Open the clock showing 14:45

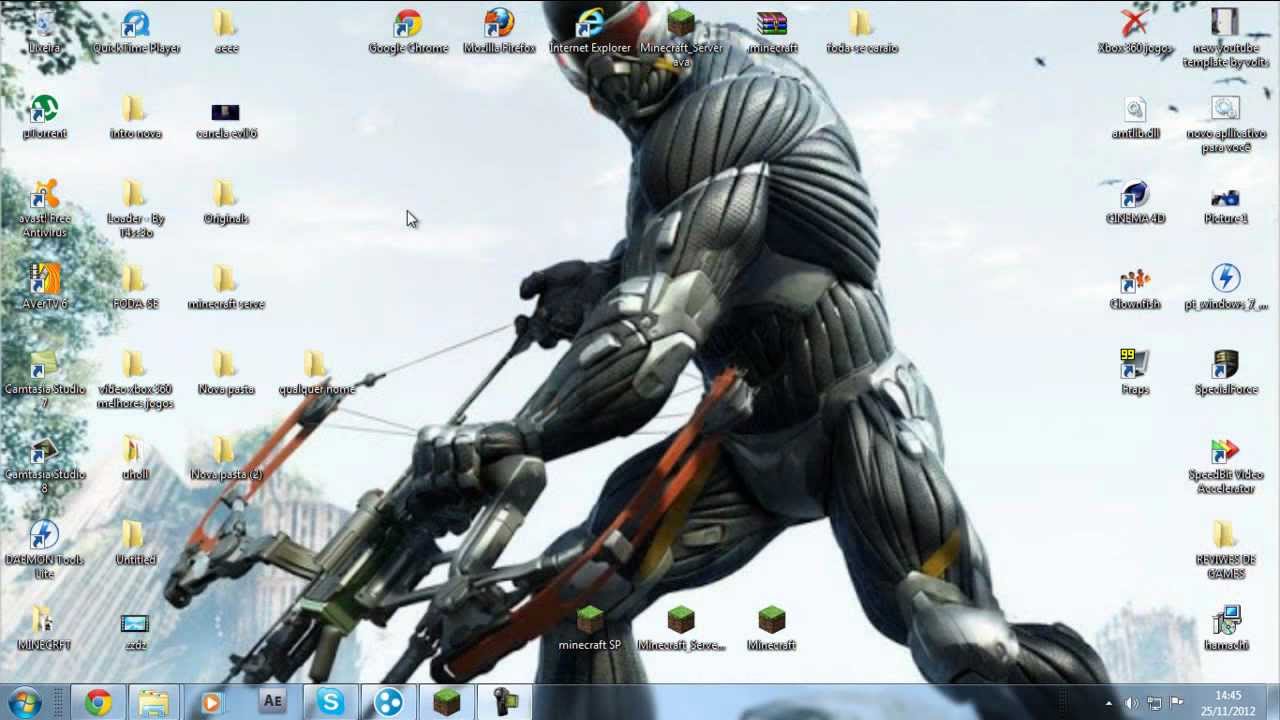pos(1227,703)
